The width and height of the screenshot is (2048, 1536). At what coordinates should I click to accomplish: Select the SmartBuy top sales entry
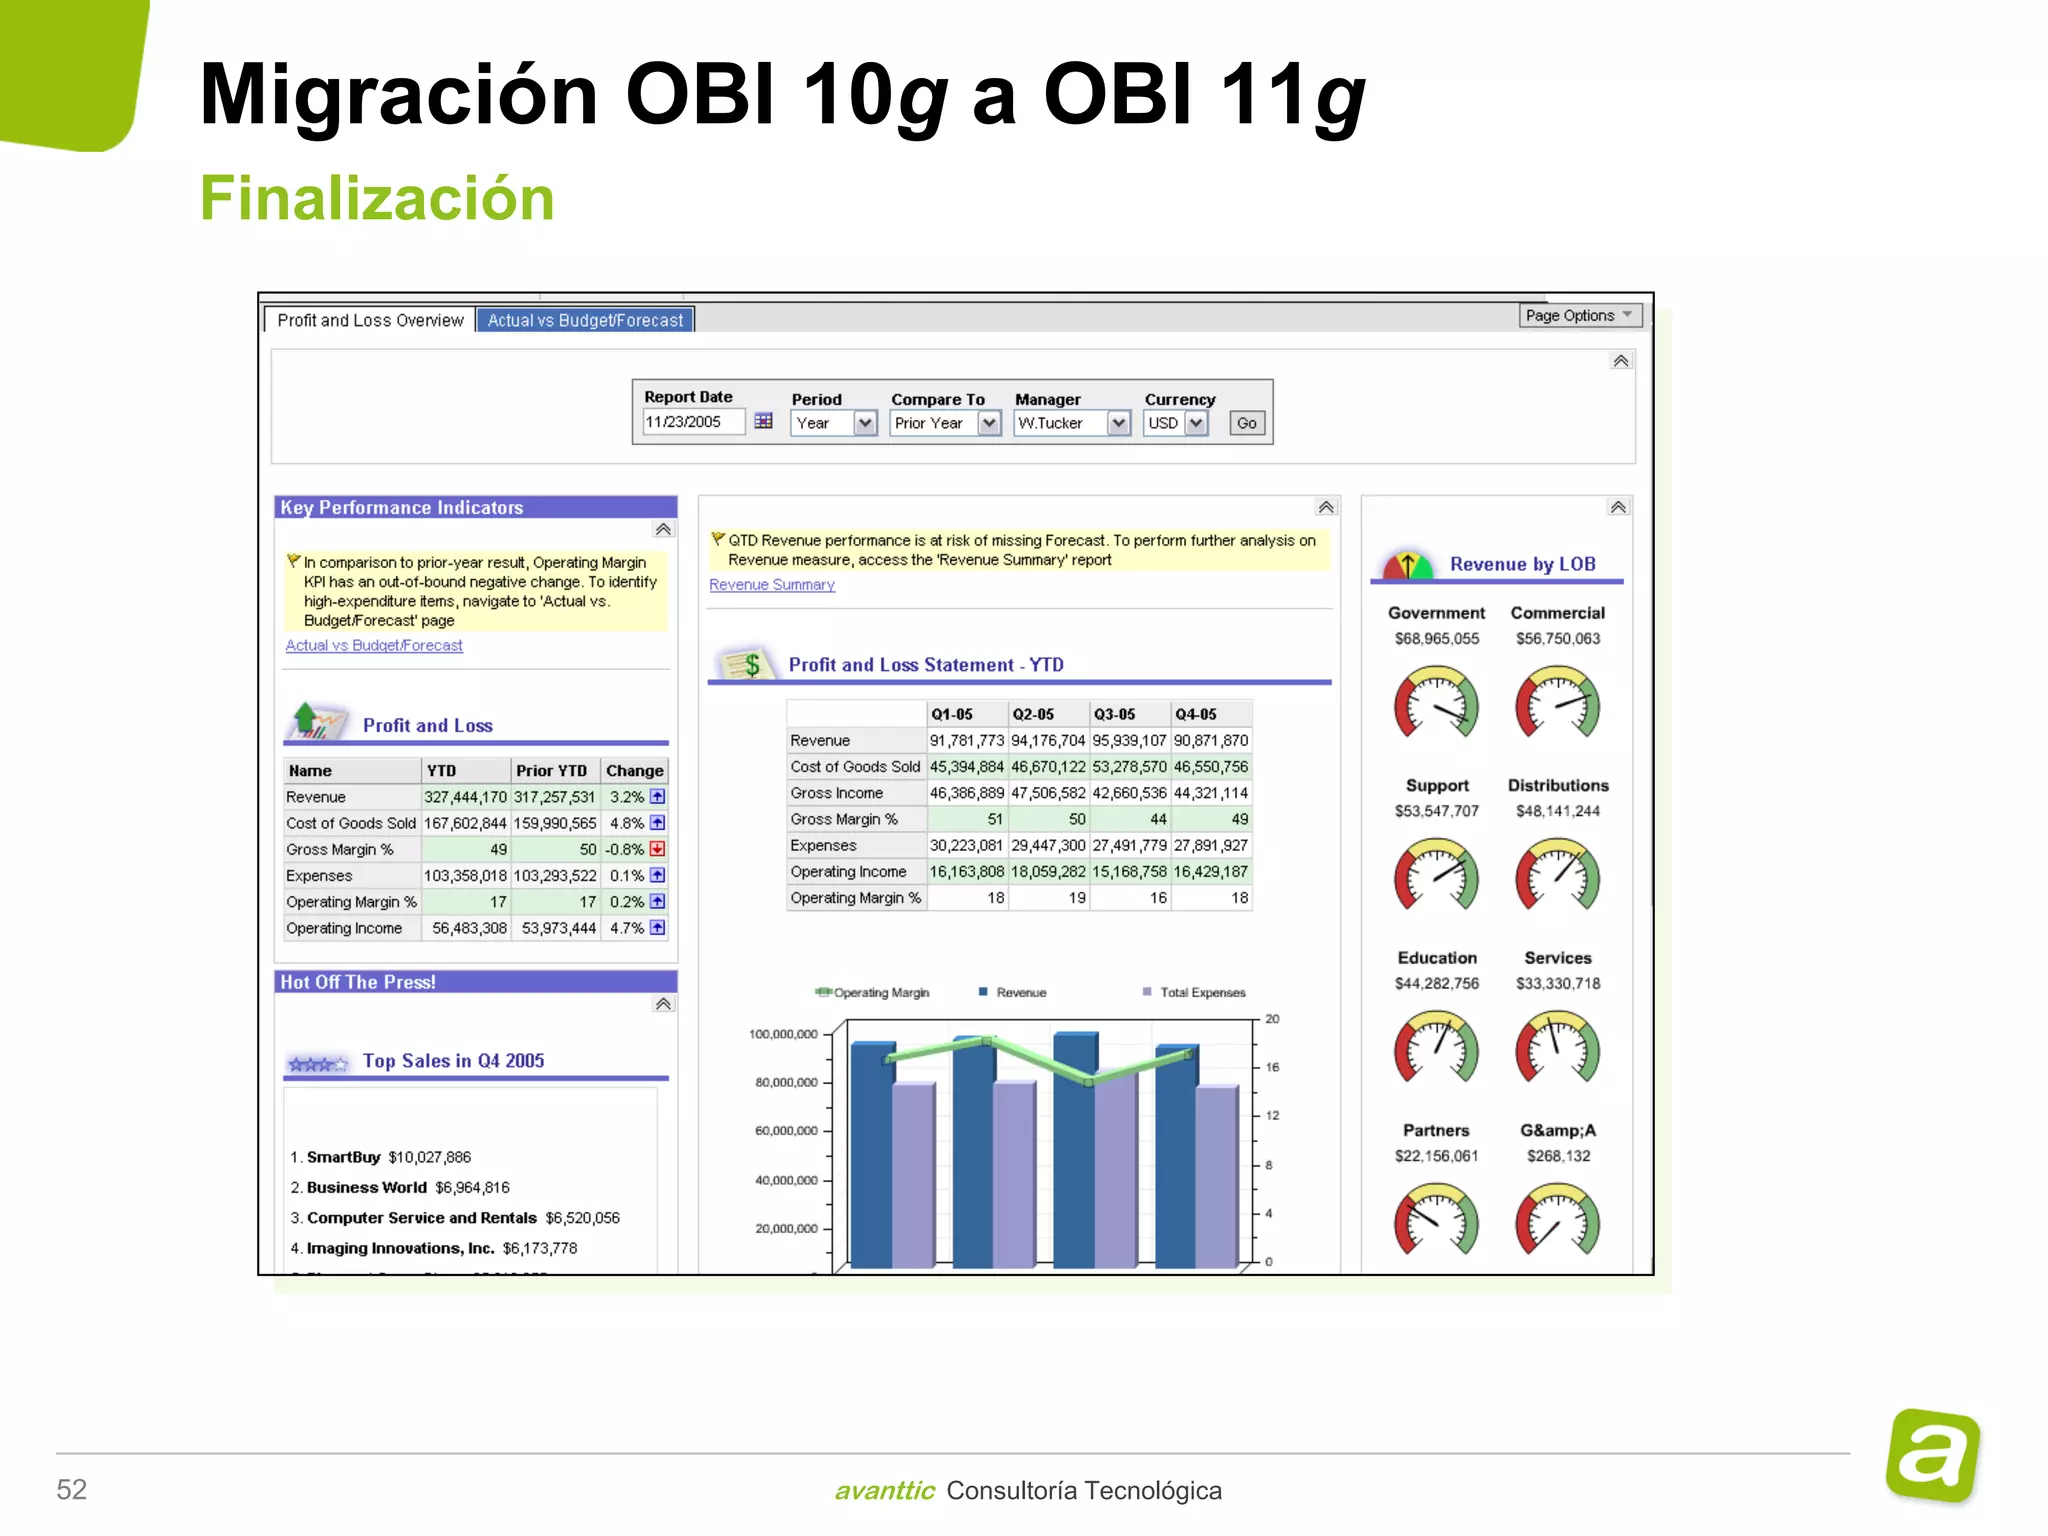(381, 1157)
